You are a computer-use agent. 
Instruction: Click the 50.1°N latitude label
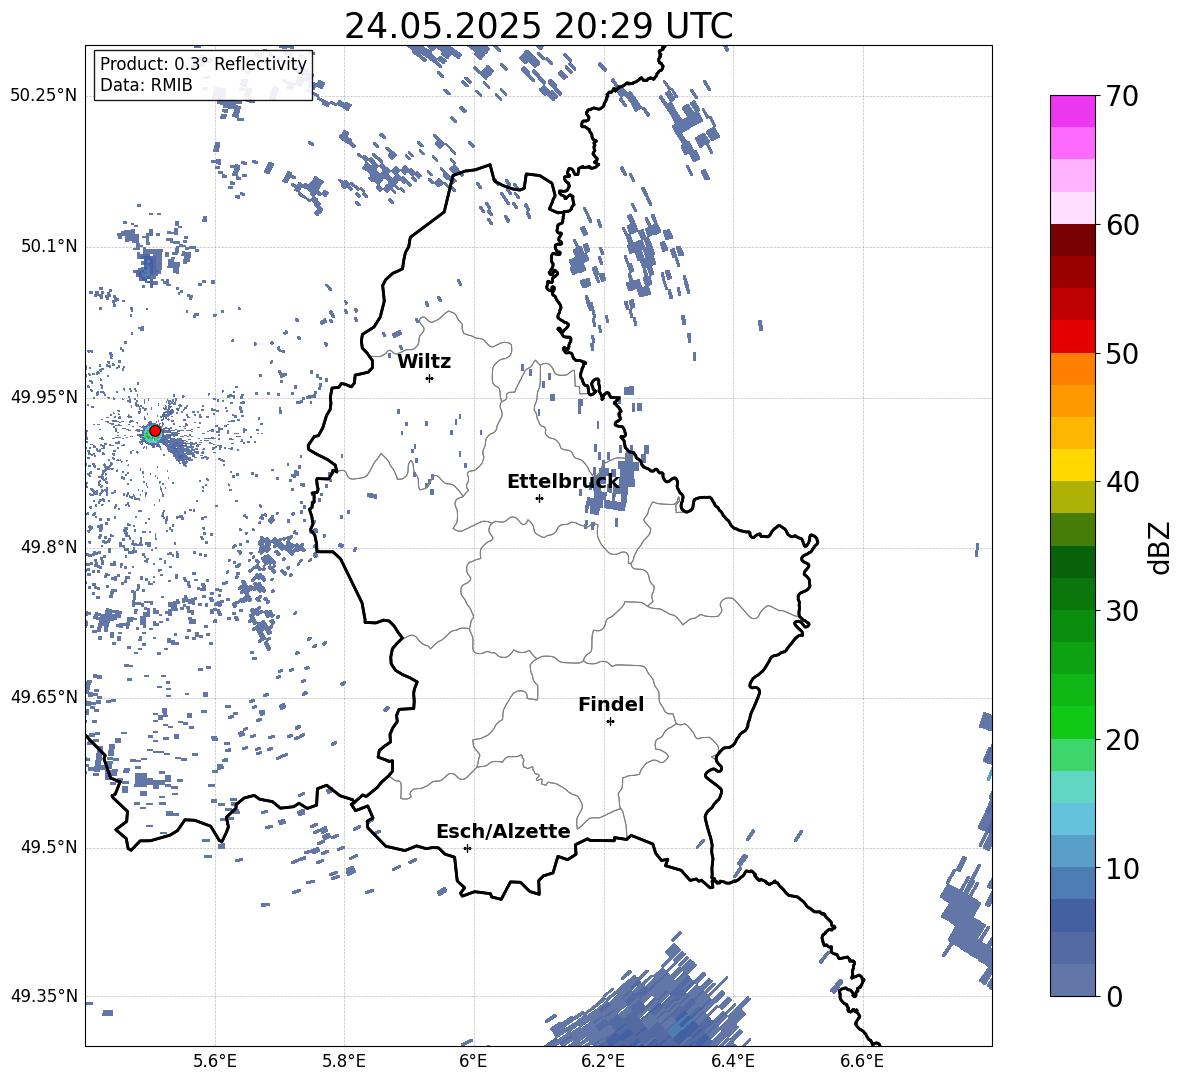(x=49, y=246)
